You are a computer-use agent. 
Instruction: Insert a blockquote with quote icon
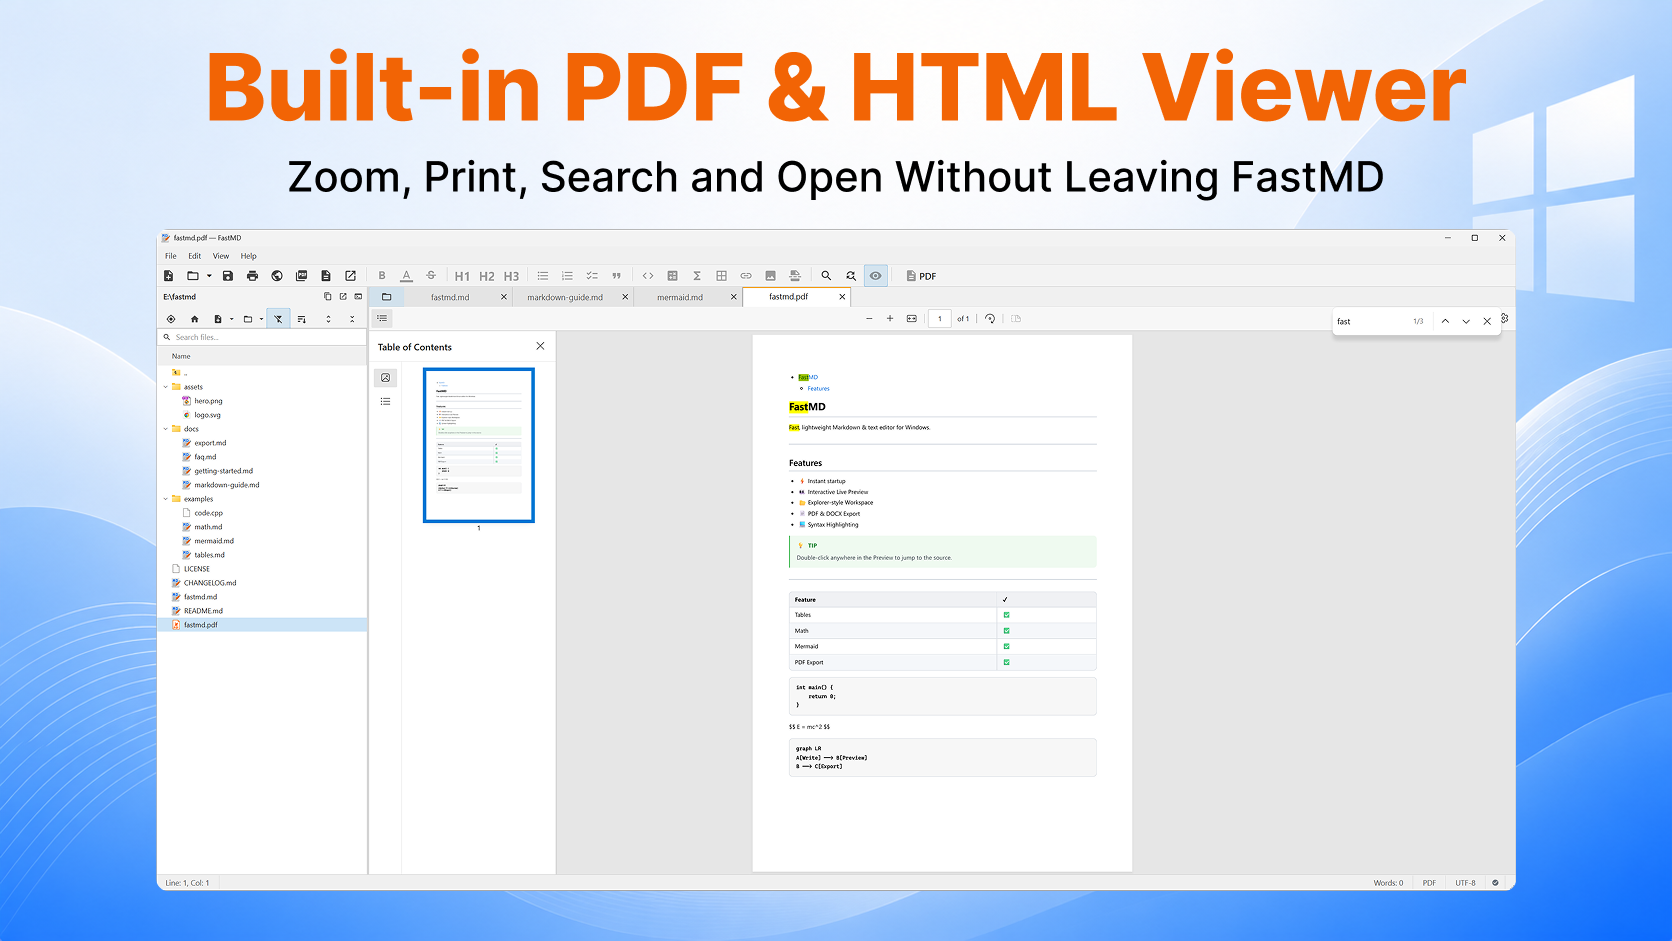[x=616, y=276]
